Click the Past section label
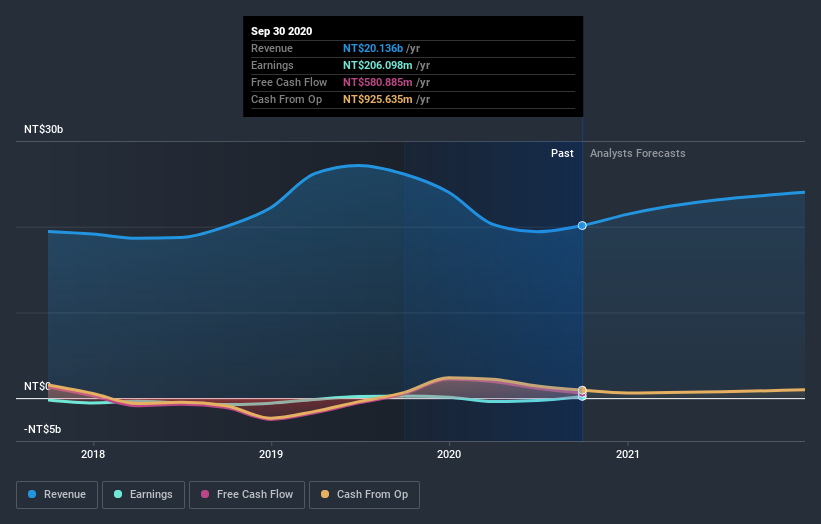Screen dimensions: 821x524 [562, 153]
